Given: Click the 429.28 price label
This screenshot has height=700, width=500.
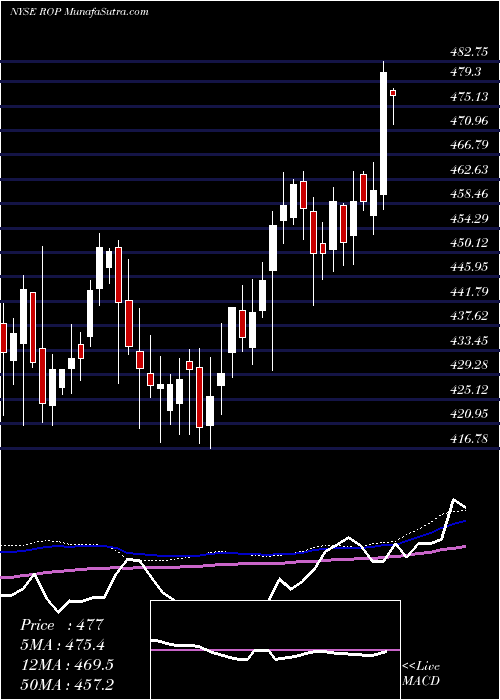Looking at the screenshot, I should [x=469, y=366].
